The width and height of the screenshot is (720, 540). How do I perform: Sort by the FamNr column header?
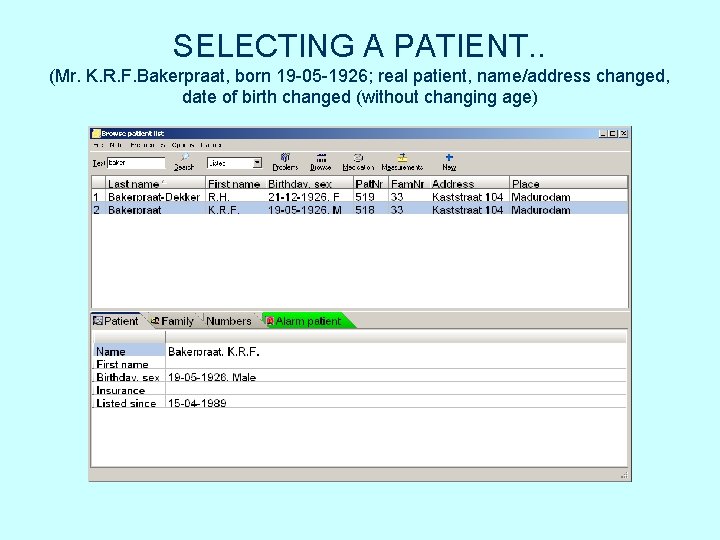pos(409,184)
